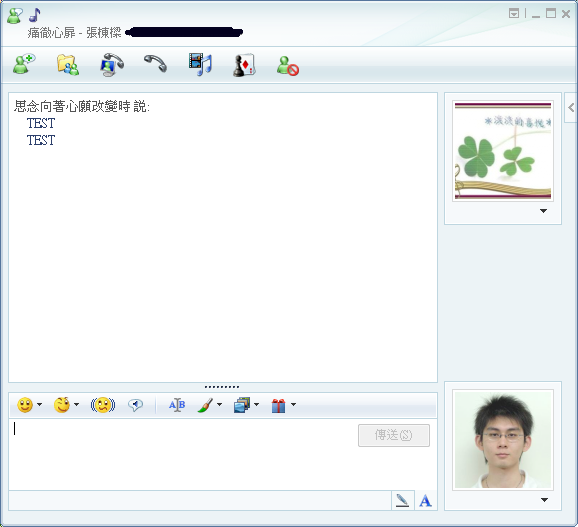The image size is (578, 527).
Task: Open the wink animation picker
Action: coord(62,405)
